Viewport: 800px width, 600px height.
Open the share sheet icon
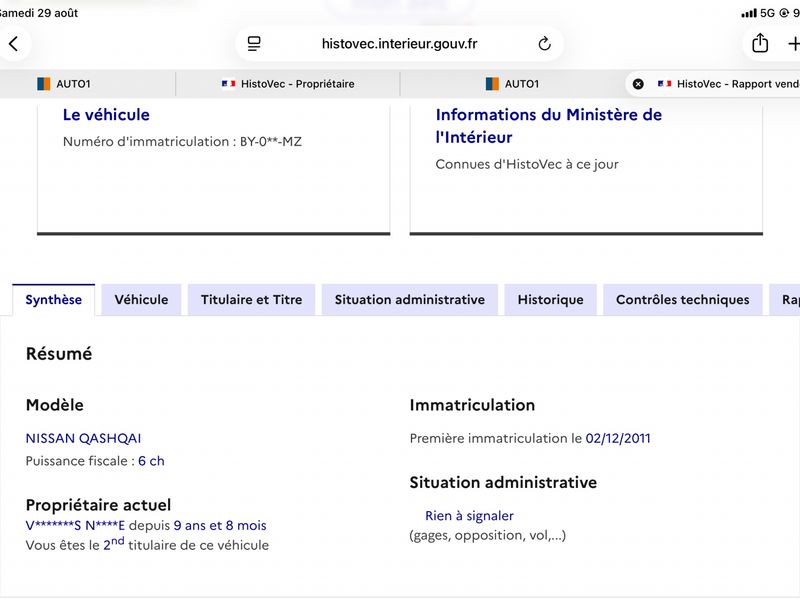click(760, 43)
